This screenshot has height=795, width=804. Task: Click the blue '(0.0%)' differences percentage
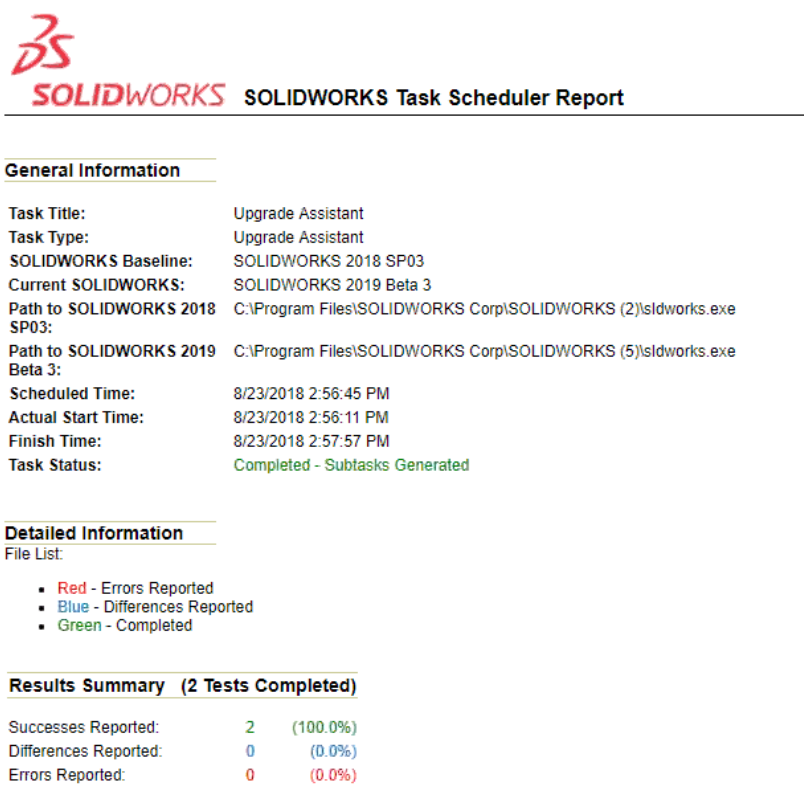coord(333,751)
